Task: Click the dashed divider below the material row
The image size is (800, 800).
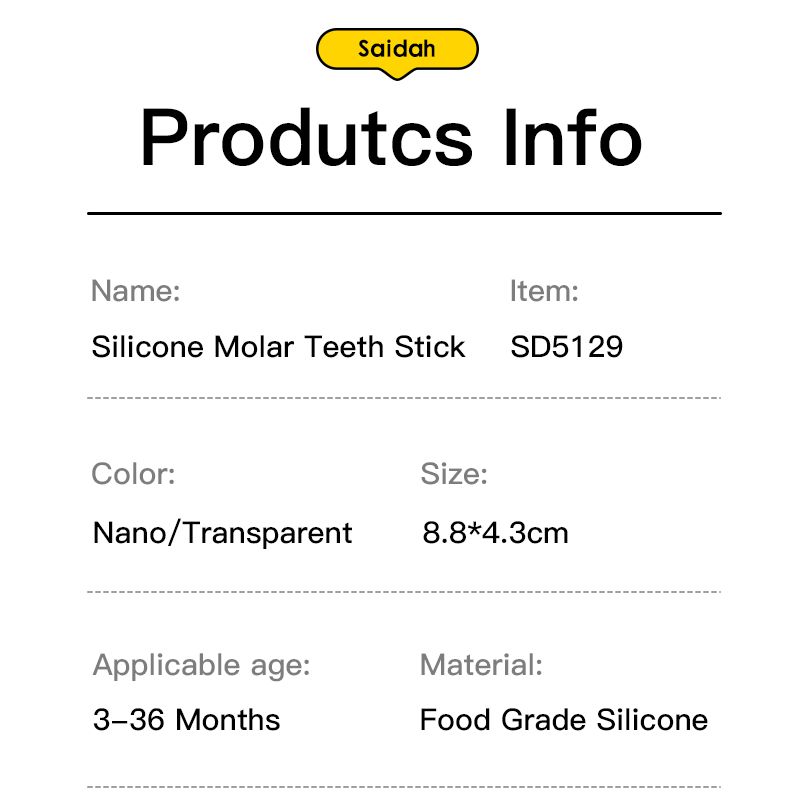Action: click(x=404, y=785)
